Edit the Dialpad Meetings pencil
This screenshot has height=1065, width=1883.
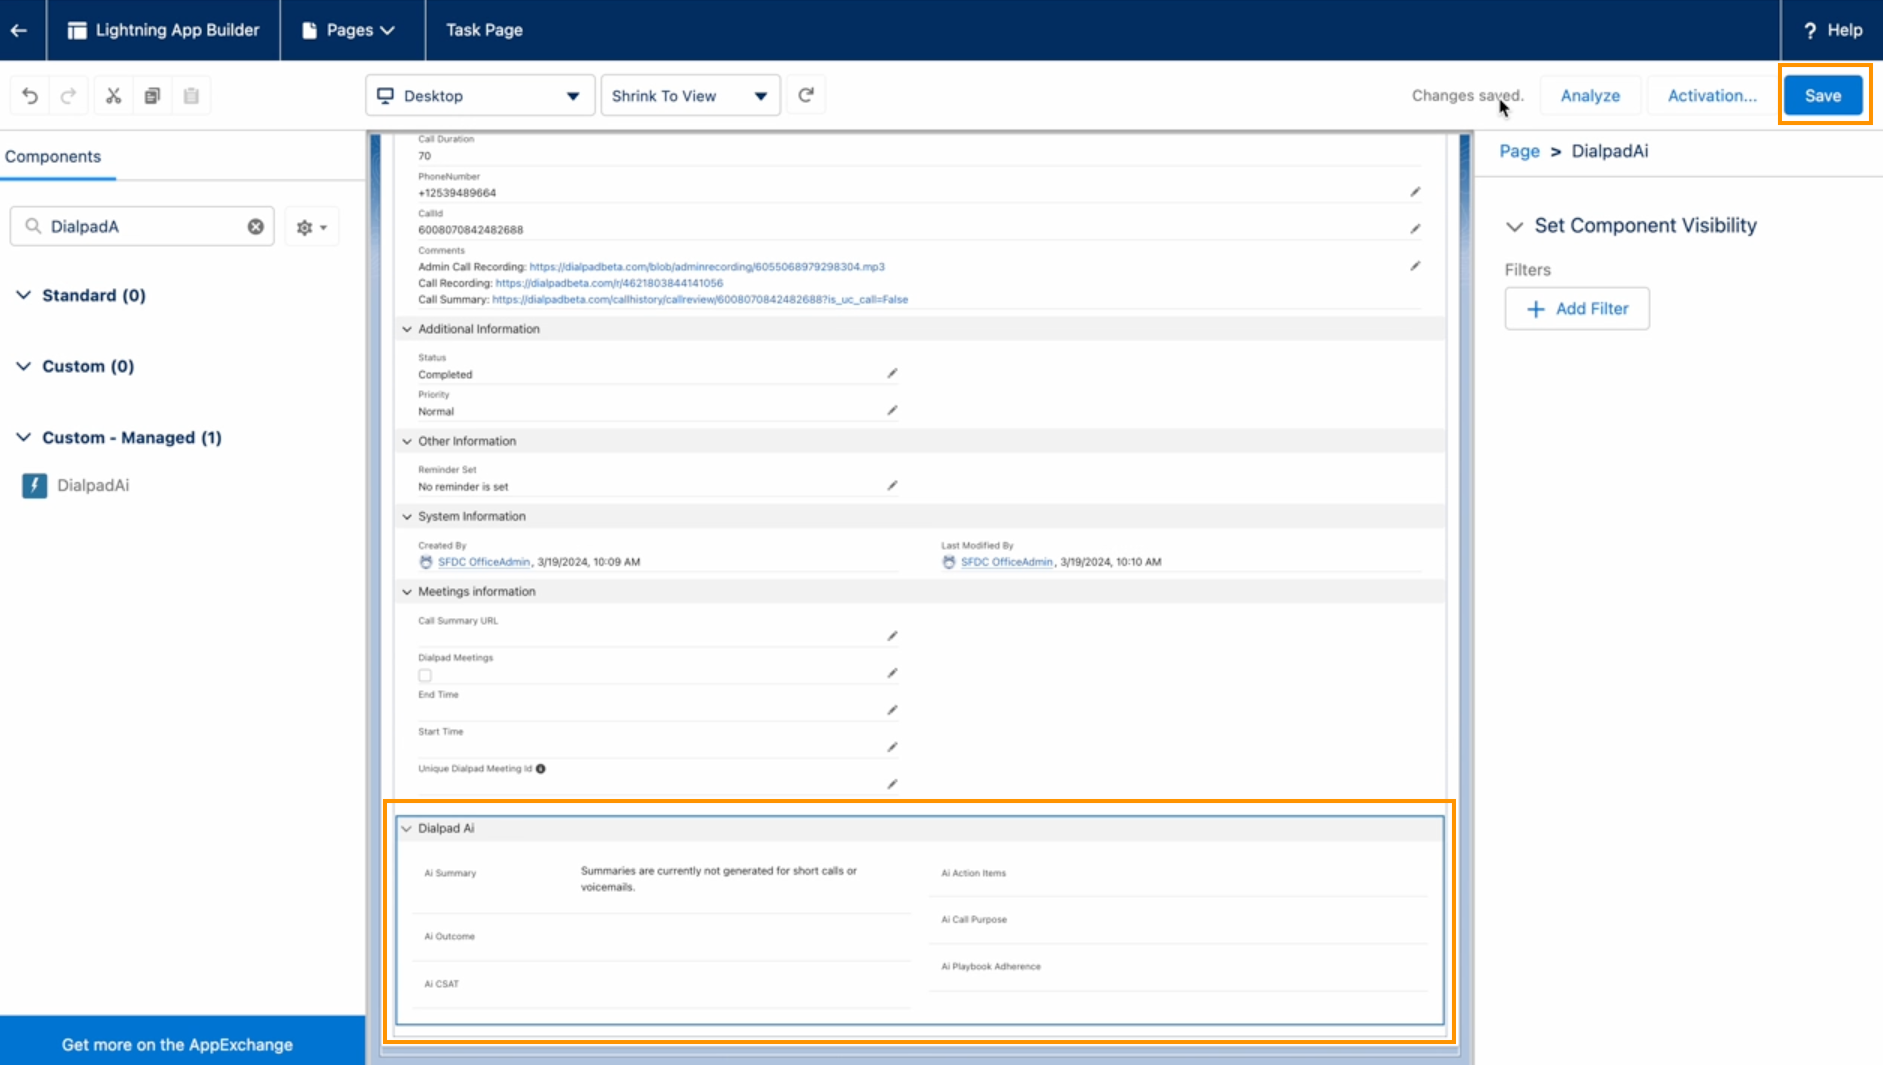point(892,673)
